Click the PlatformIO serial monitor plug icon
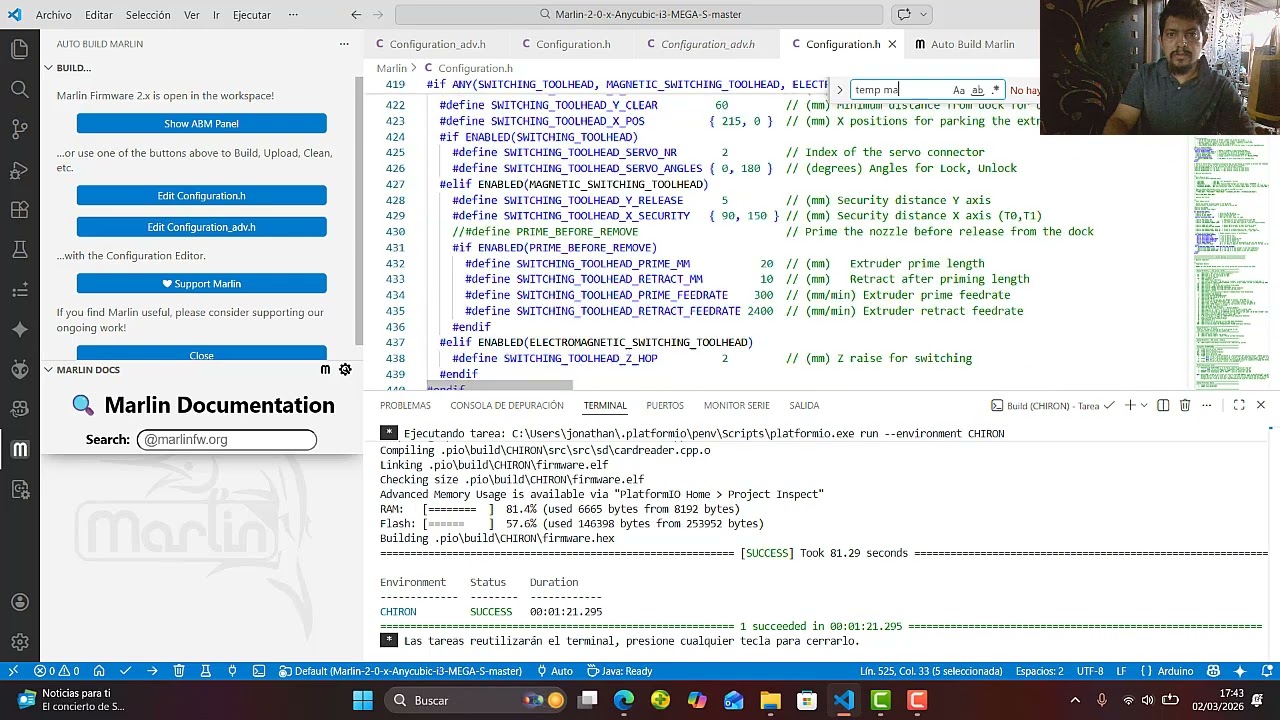The width and height of the screenshot is (1280, 720). coord(232,671)
